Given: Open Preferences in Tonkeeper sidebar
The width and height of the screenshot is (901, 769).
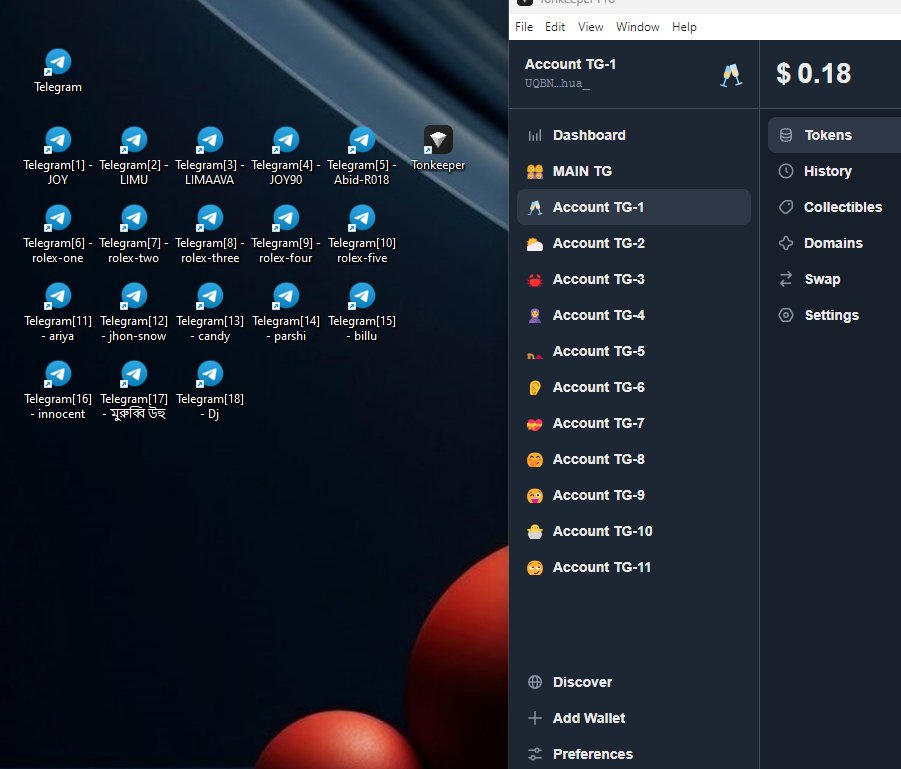Looking at the screenshot, I should pos(634,754).
